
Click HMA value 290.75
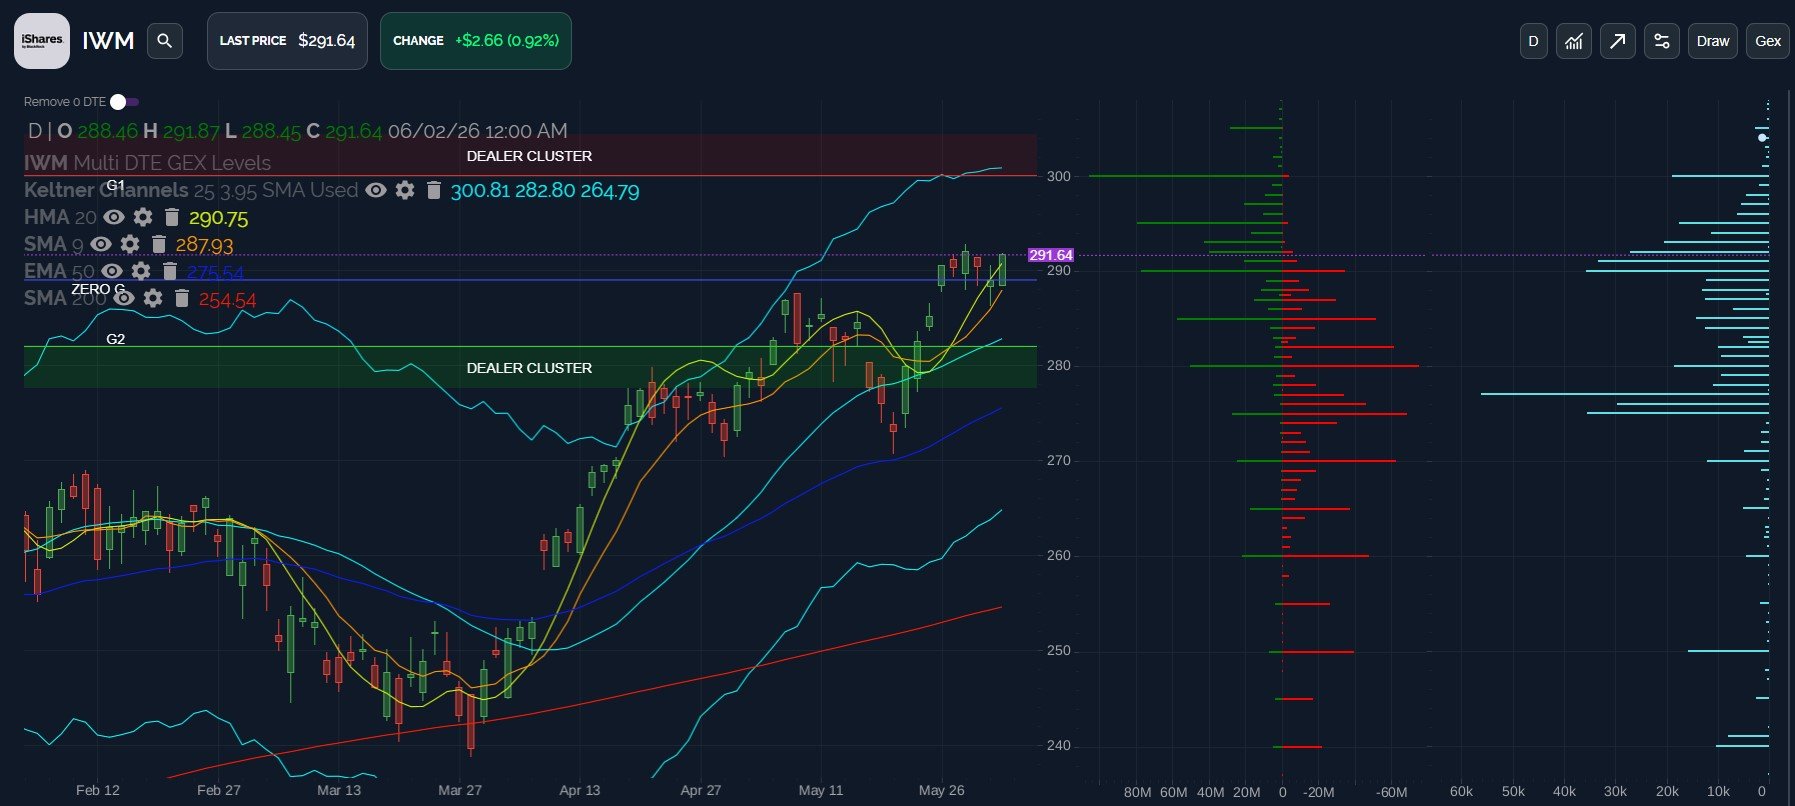coord(218,218)
